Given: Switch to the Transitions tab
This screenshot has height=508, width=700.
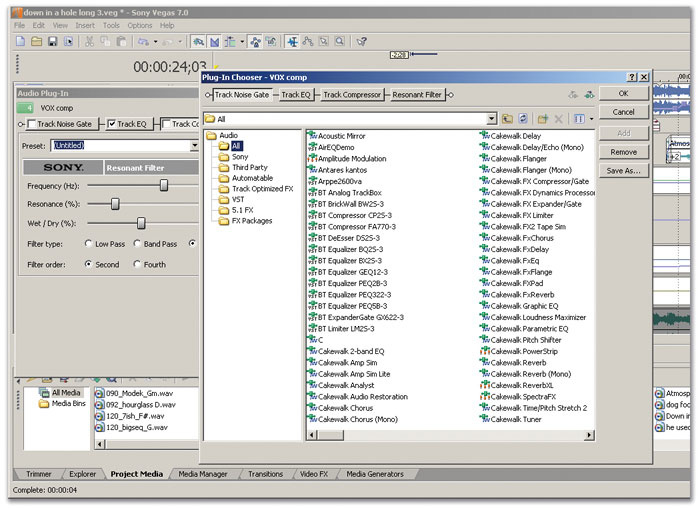Looking at the screenshot, I should [266, 474].
